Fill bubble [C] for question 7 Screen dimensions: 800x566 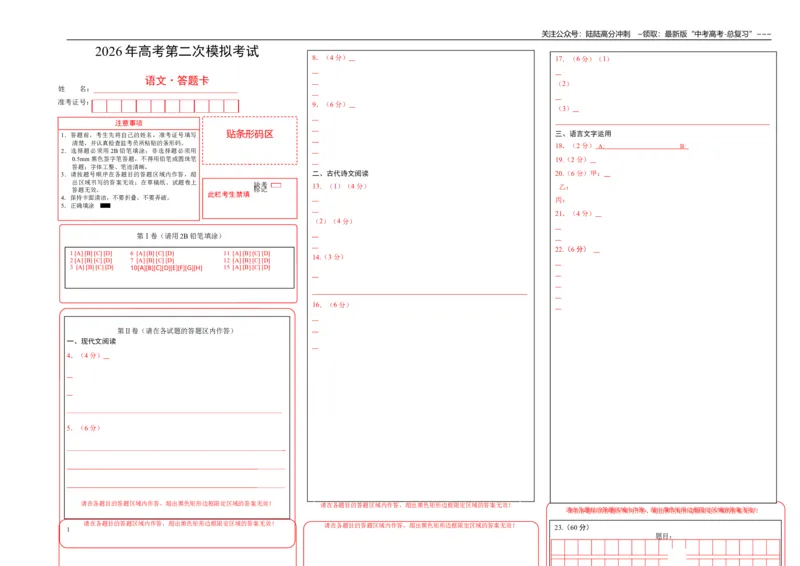tap(160, 260)
